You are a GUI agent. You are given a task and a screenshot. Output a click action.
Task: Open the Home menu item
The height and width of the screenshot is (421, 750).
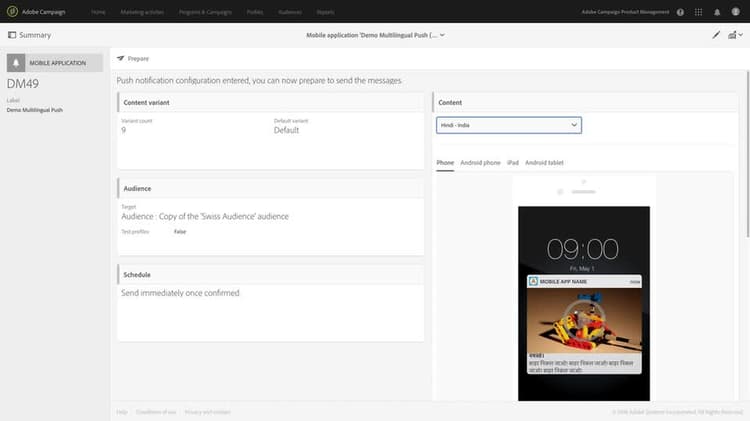pyautogui.click(x=98, y=12)
